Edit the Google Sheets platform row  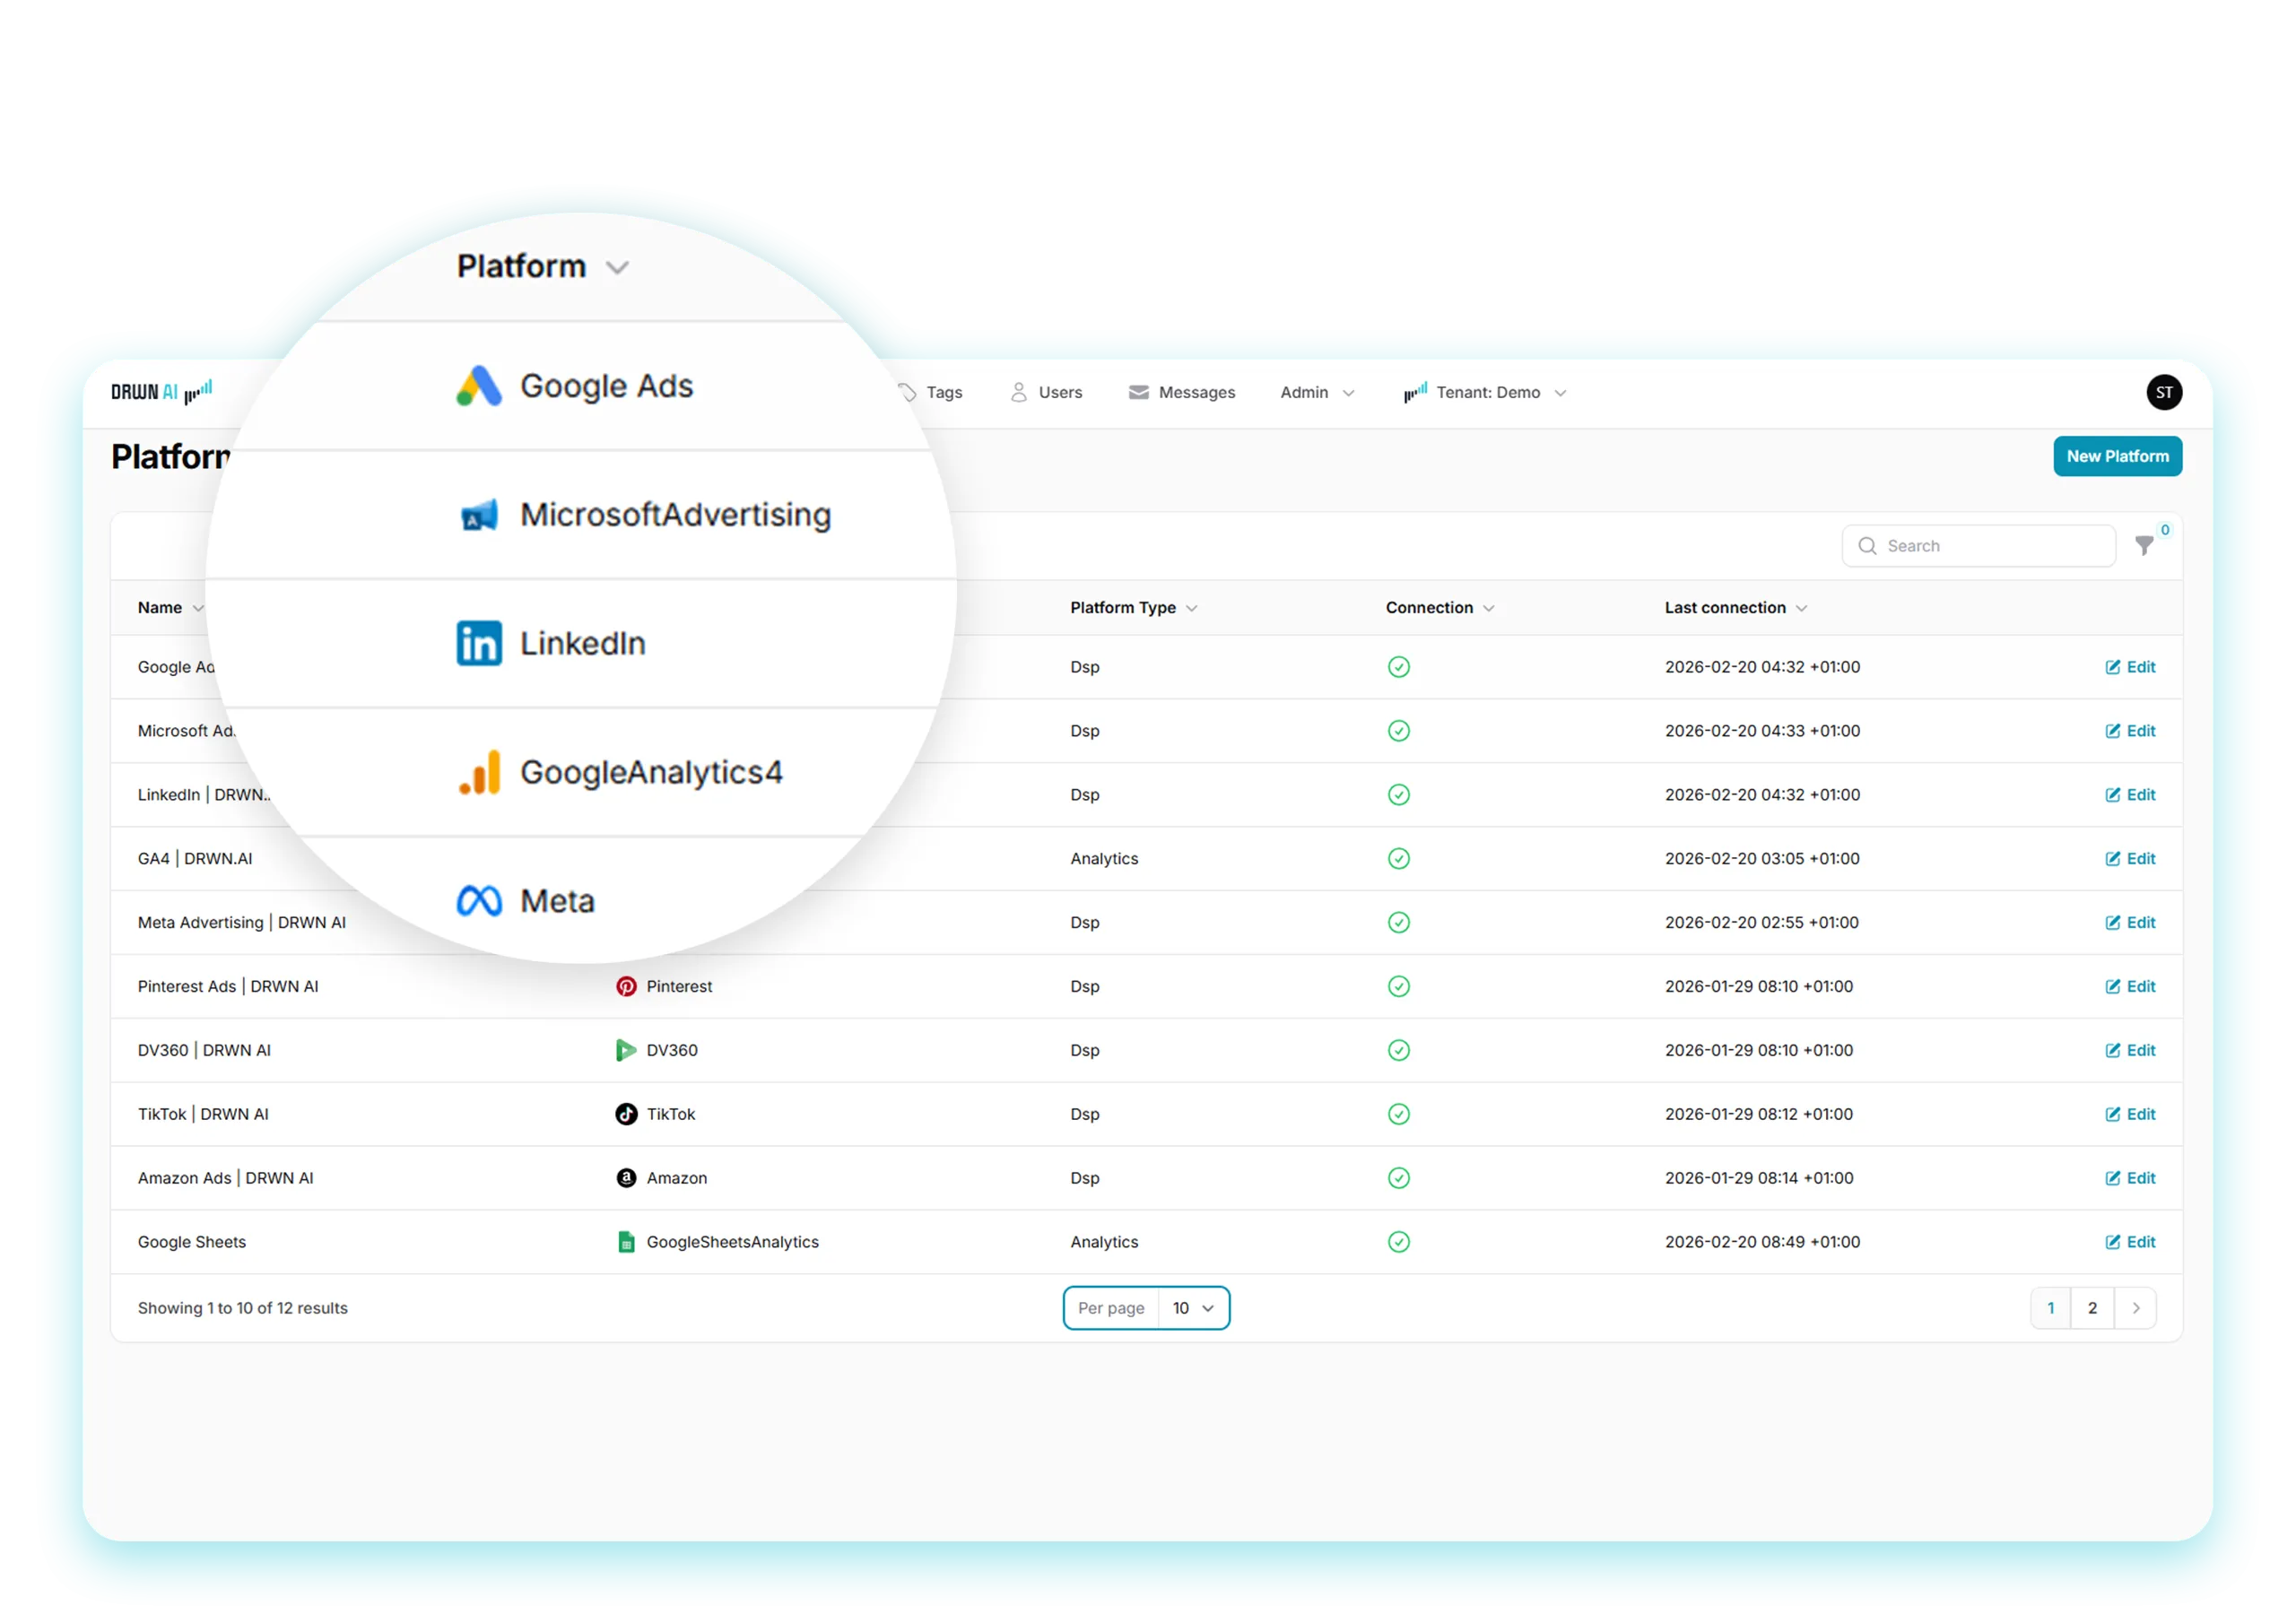coord(2130,1242)
